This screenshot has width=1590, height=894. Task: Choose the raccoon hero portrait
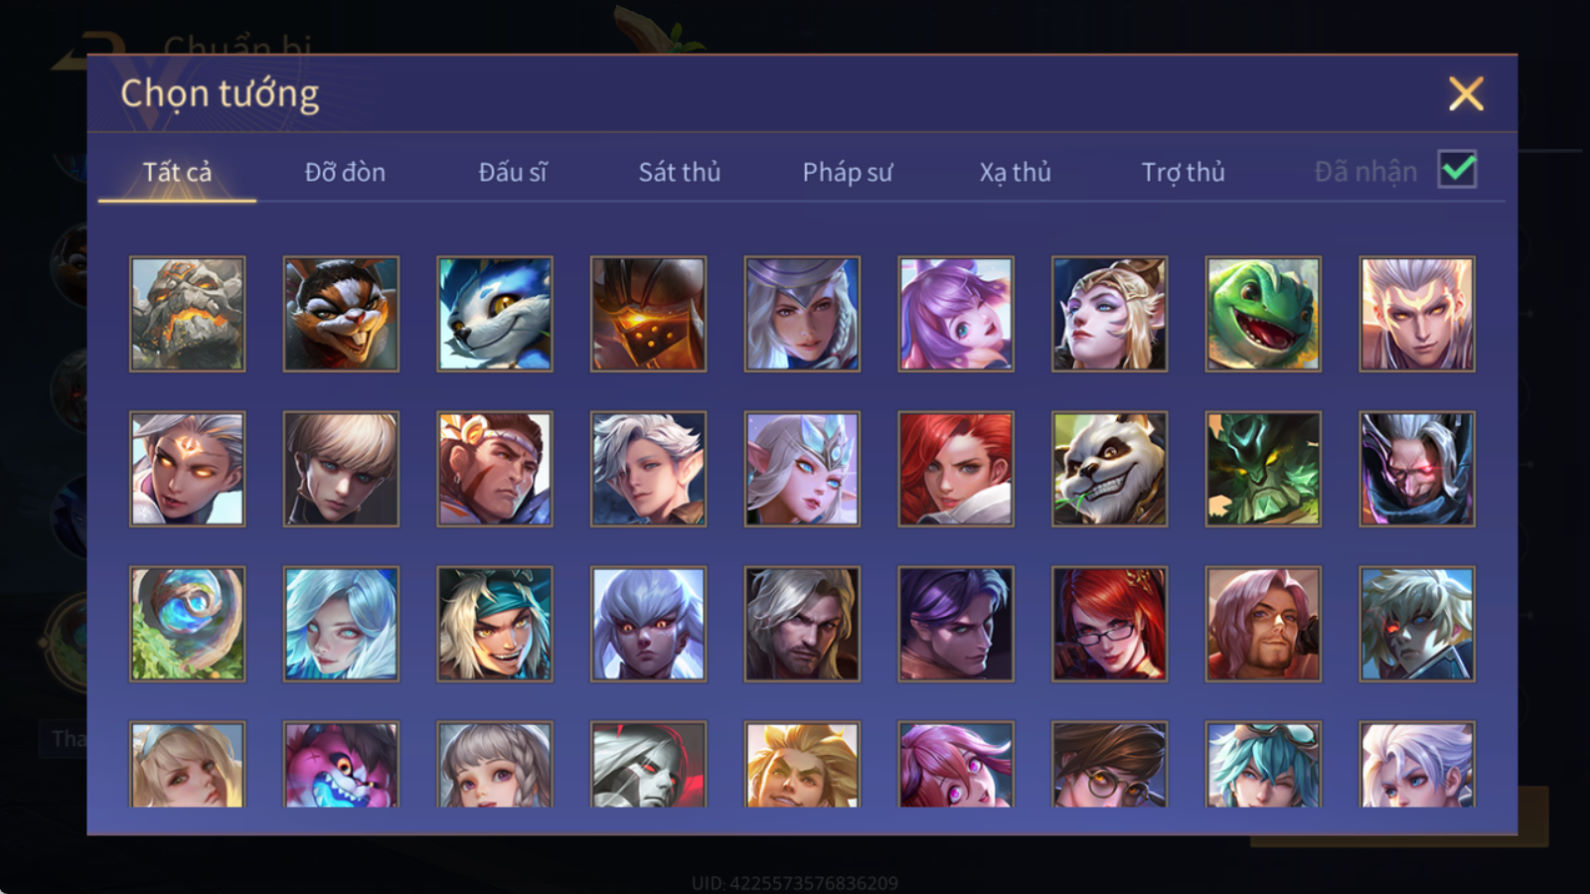coord(341,314)
